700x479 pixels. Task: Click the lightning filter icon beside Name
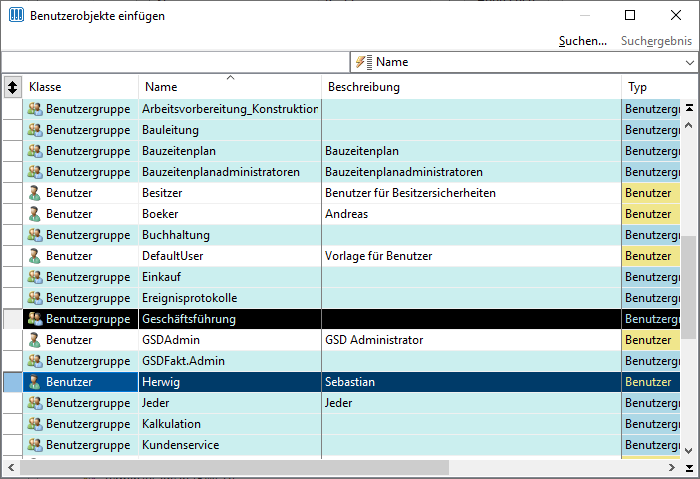(x=364, y=62)
